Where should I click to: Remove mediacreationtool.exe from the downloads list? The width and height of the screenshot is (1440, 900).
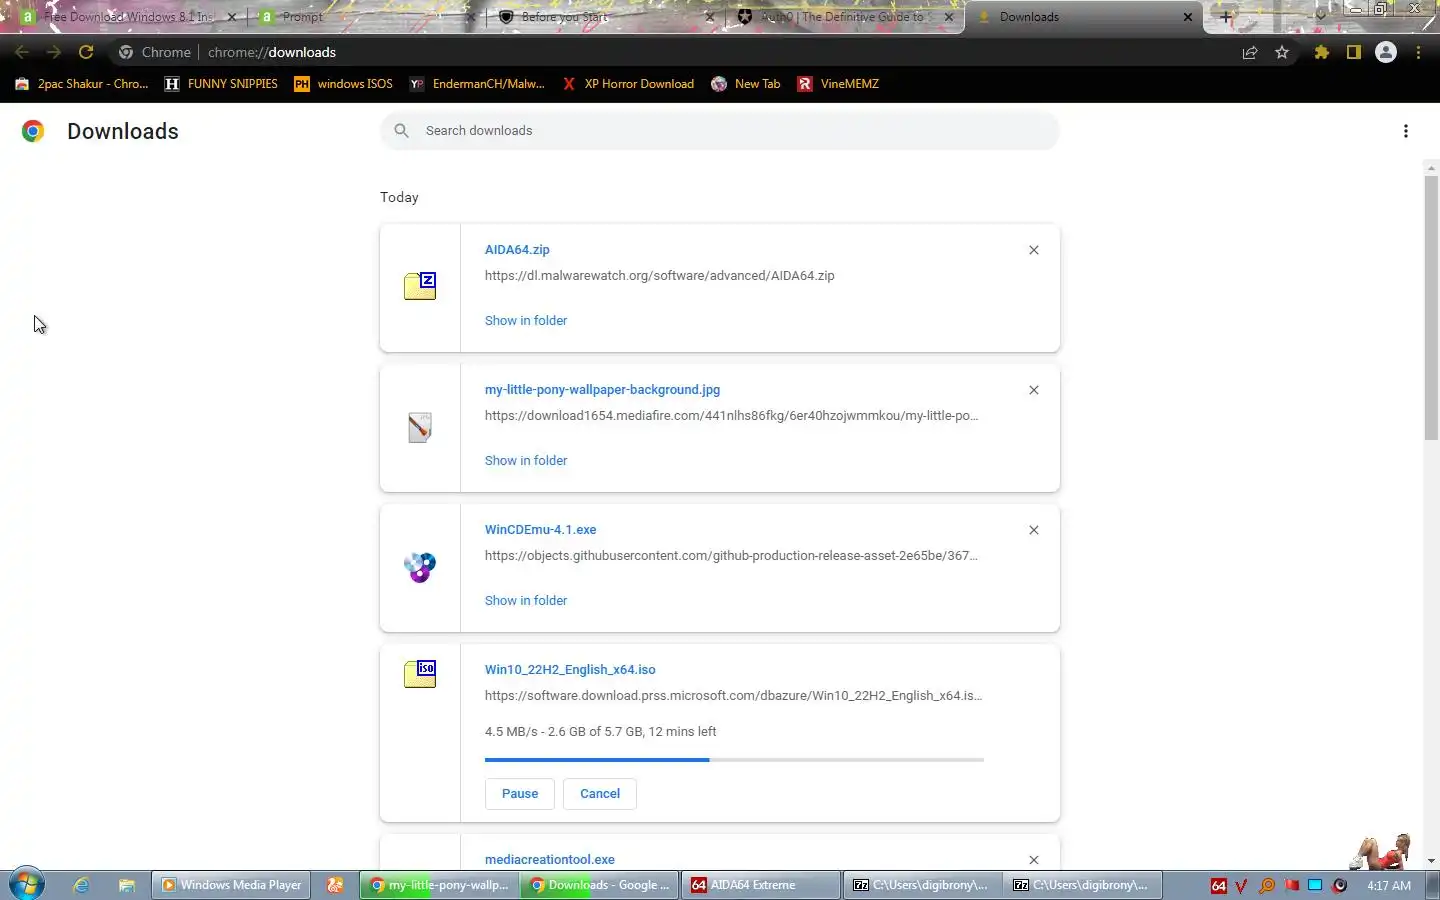coord(1034,860)
